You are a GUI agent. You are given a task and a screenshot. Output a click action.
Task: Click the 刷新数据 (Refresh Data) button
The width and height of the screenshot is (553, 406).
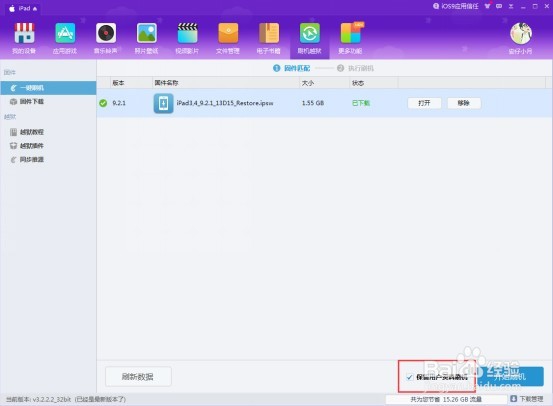(138, 377)
